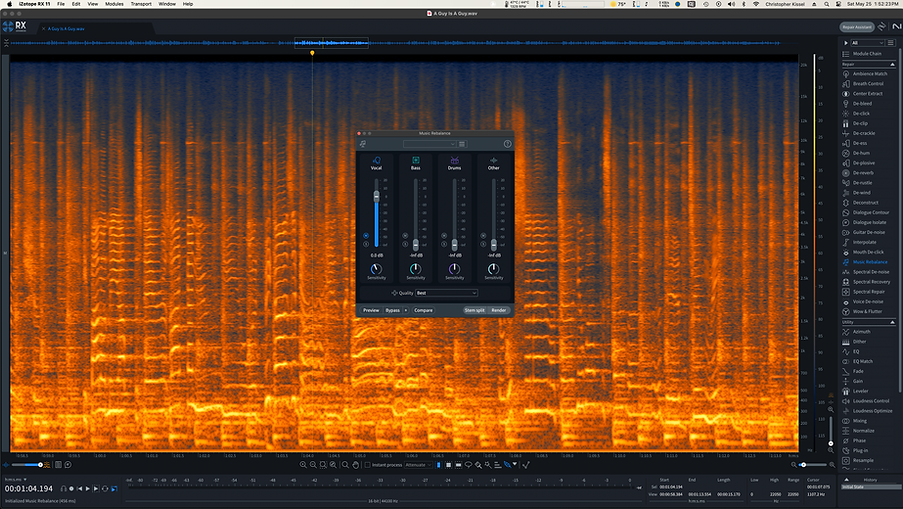Open the Transport menu
Viewport: 903px width, 509px height.
tap(141, 3)
